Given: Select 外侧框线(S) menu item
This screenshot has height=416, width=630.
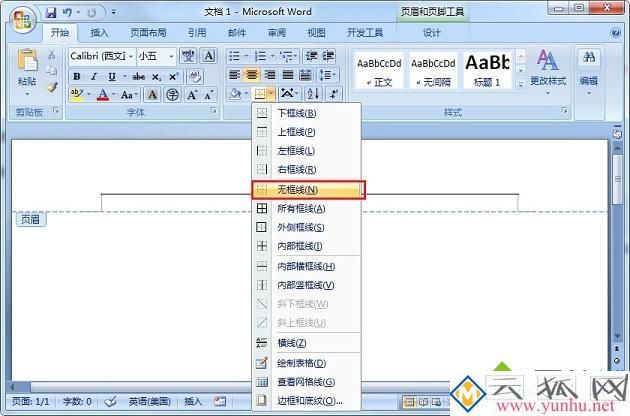Looking at the screenshot, I should pos(306,227).
